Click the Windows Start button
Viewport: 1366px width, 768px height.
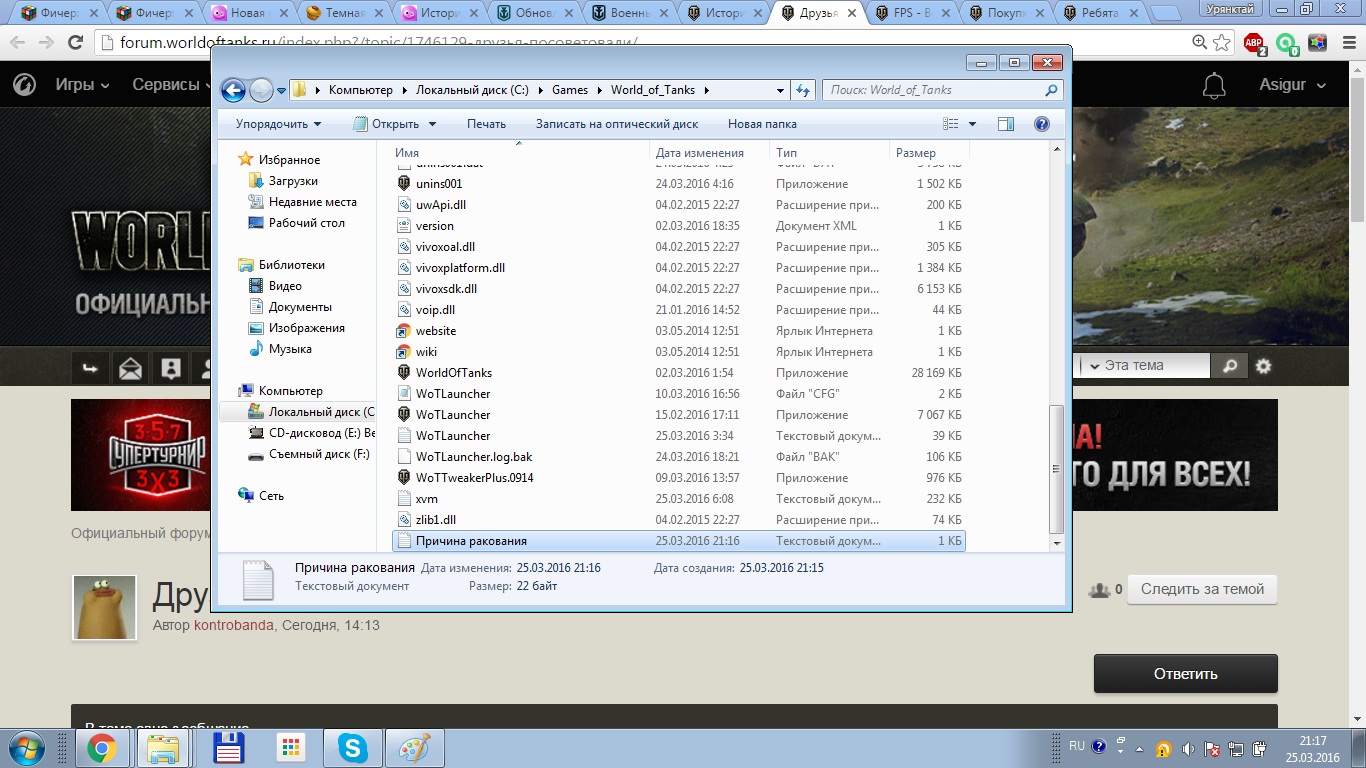(x=26, y=748)
